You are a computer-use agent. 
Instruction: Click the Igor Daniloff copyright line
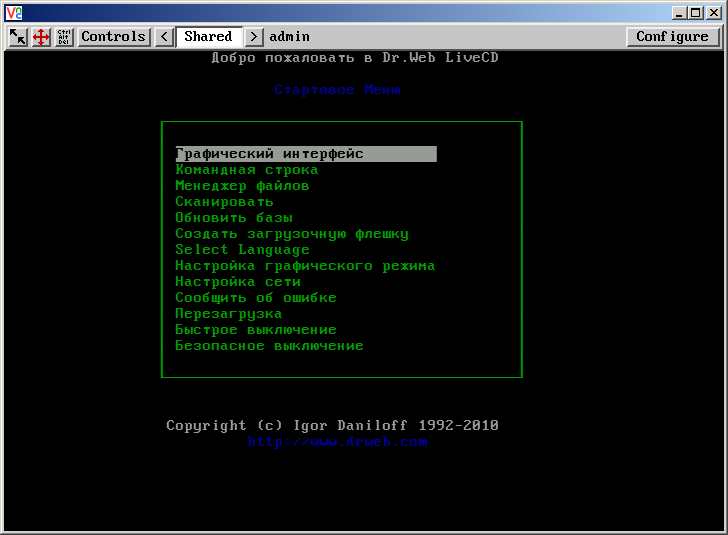click(x=332, y=425)
